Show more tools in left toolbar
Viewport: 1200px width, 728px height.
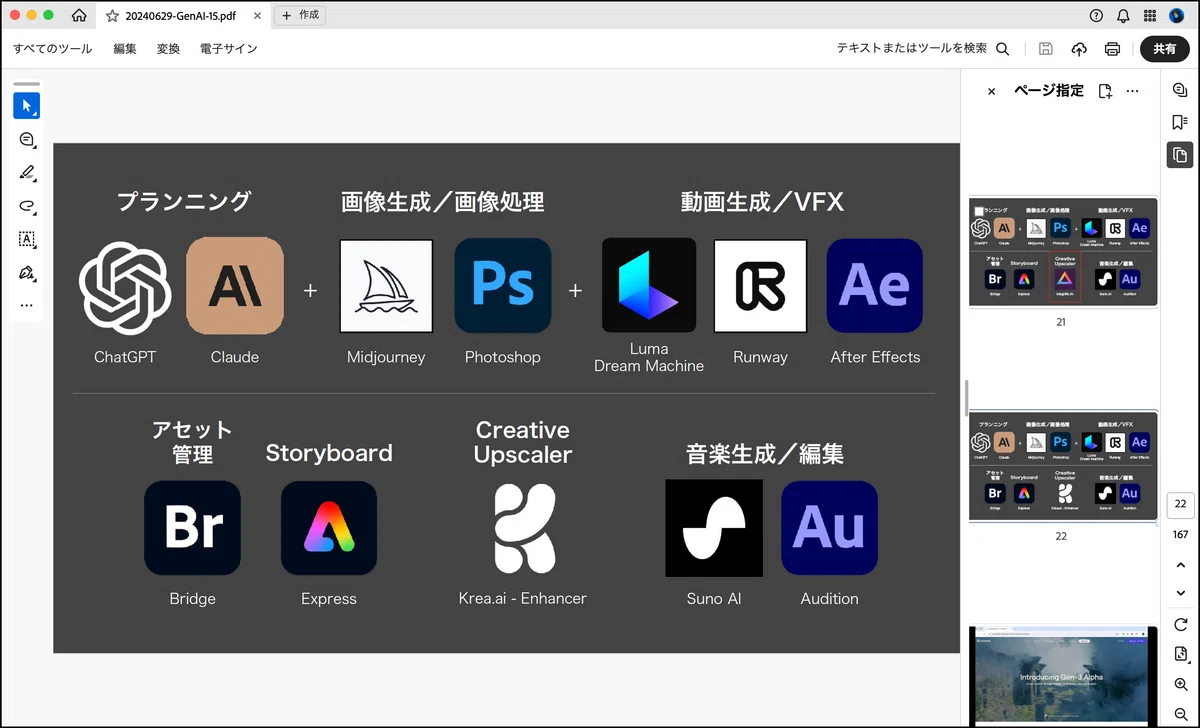point(27,305)
